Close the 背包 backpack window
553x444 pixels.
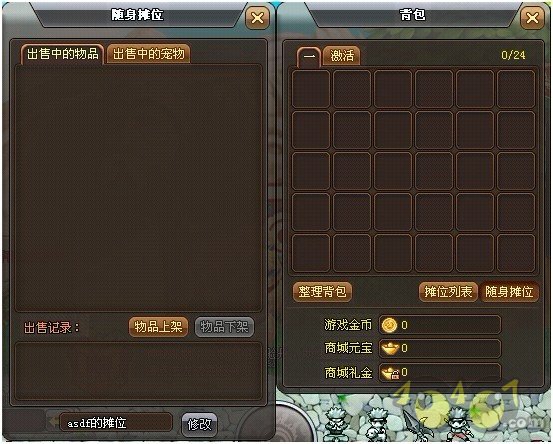pos(532,18)
